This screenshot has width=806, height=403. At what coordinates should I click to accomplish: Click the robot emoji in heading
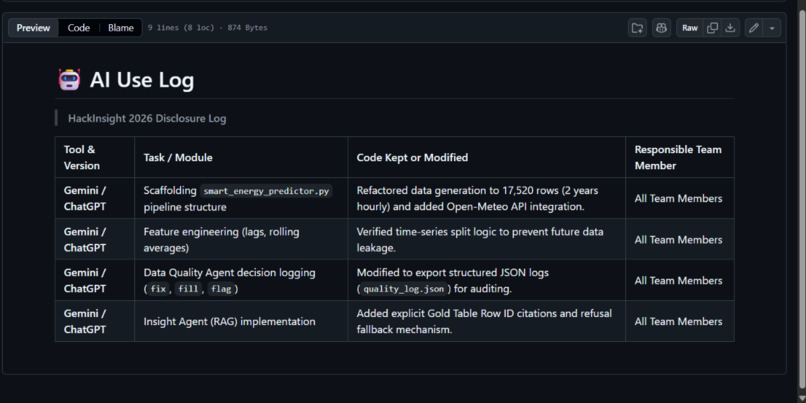(69, 80)
